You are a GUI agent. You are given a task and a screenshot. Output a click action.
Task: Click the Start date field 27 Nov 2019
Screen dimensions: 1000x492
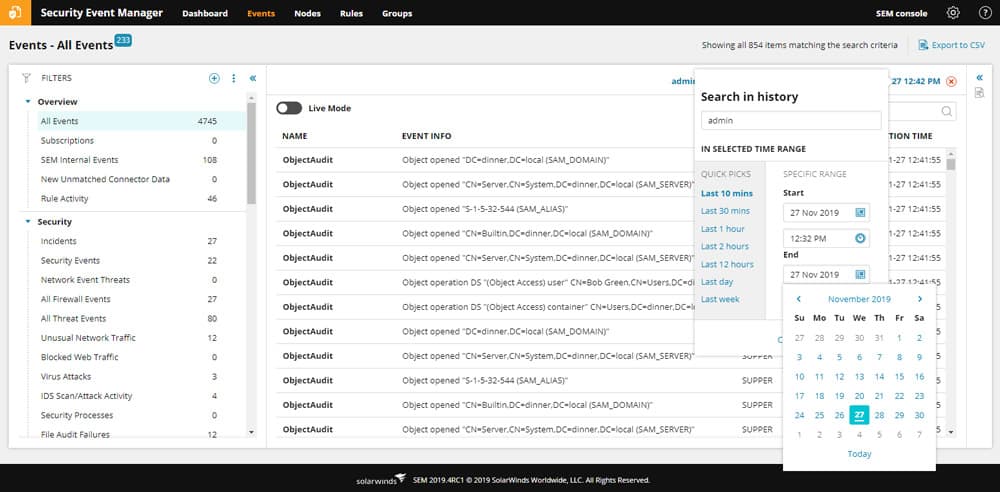(x=827, y=212)
